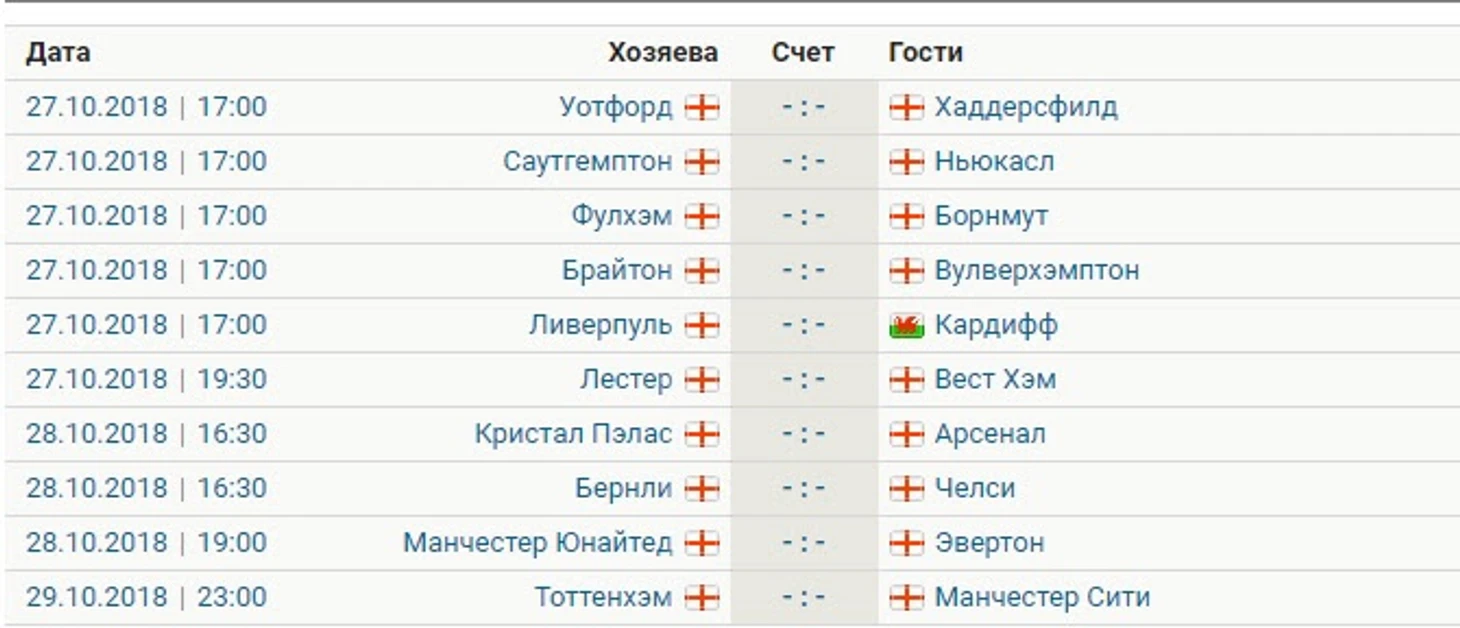
Task: Click the Дата column header
Action: (58, 53)
